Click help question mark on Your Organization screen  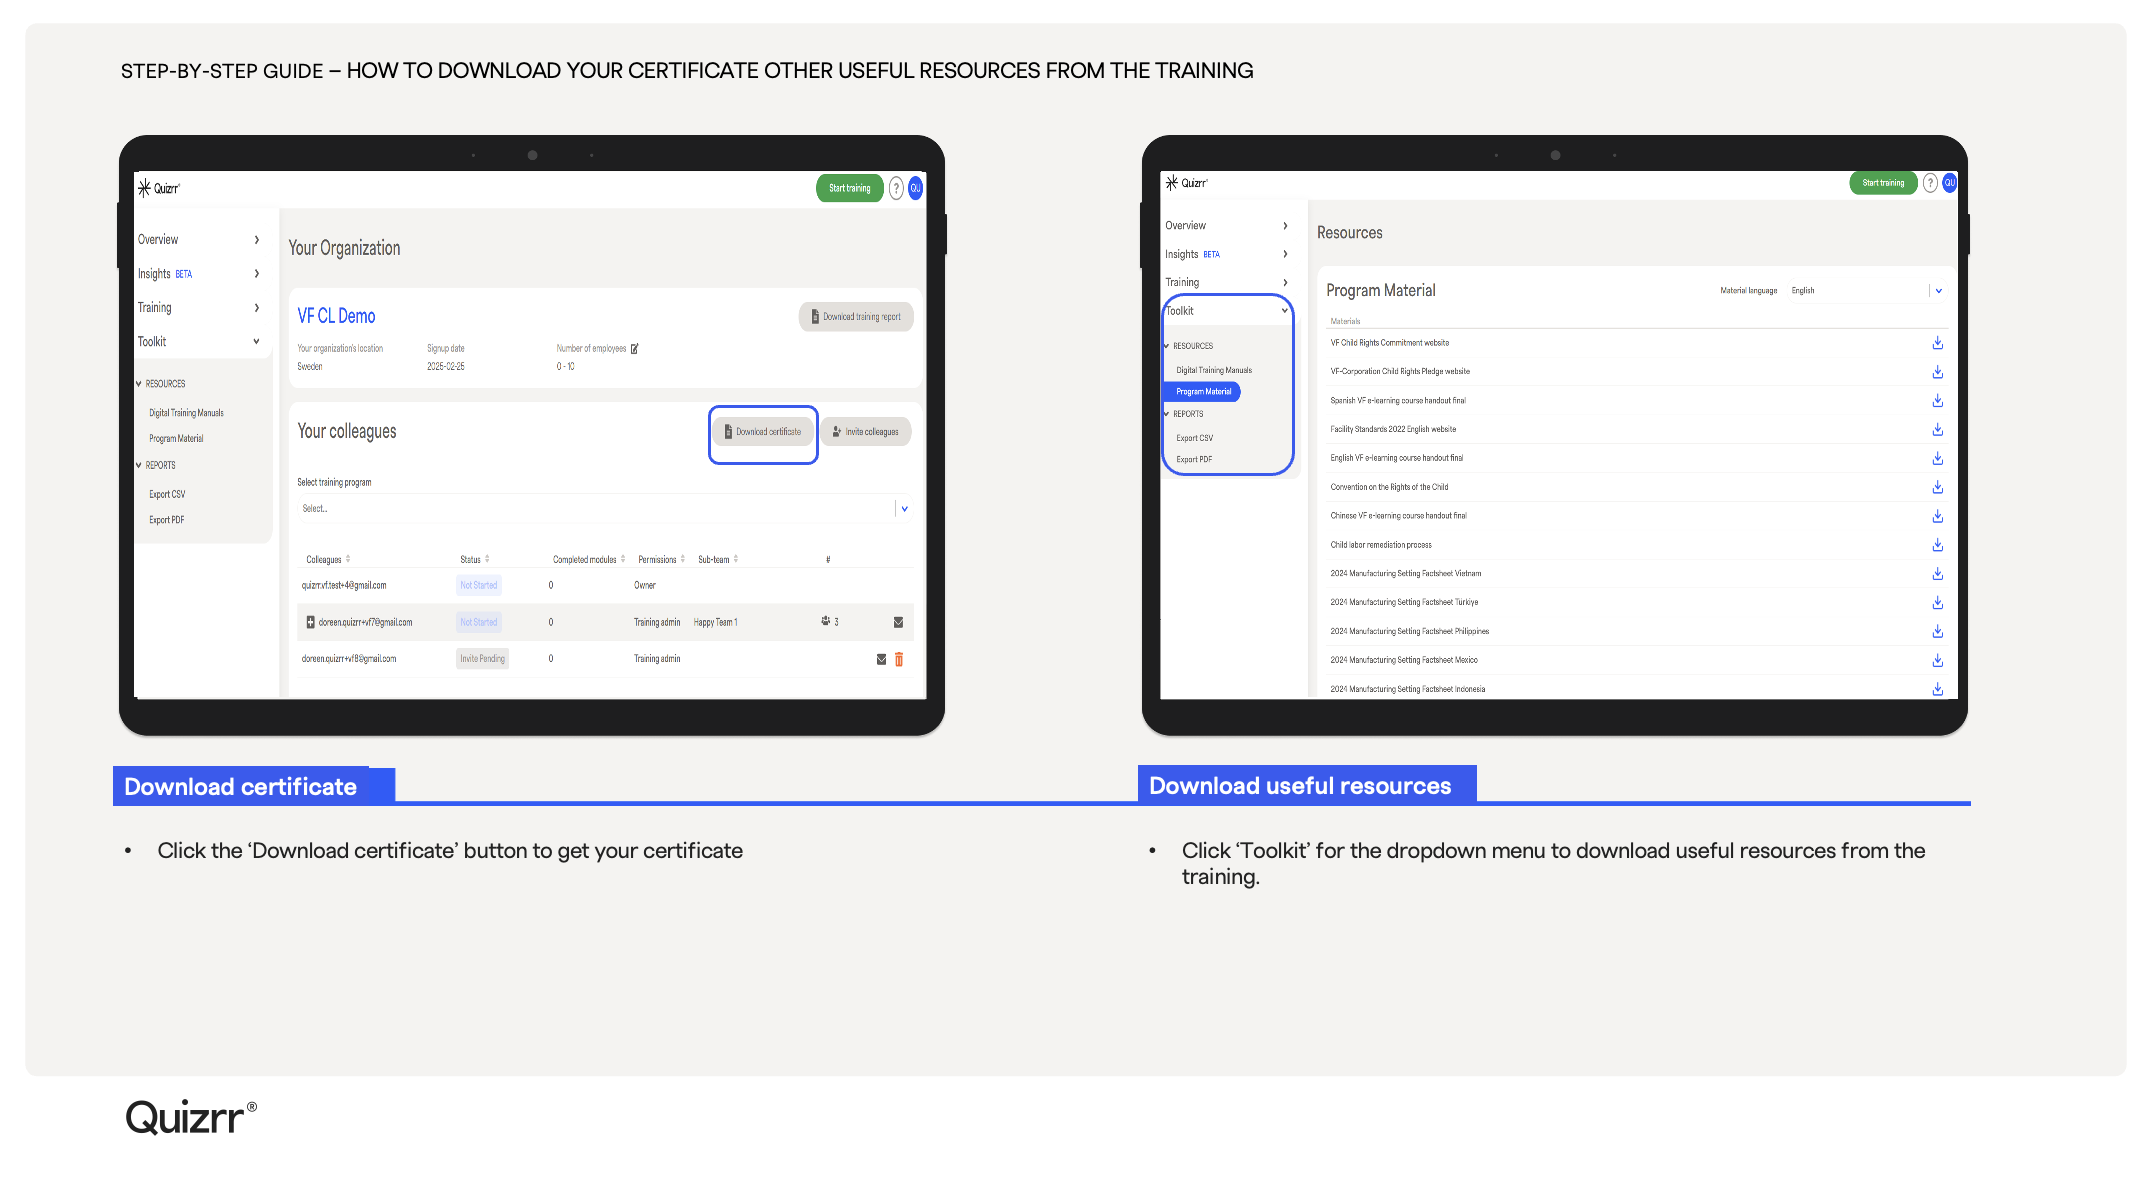[896, 188]
